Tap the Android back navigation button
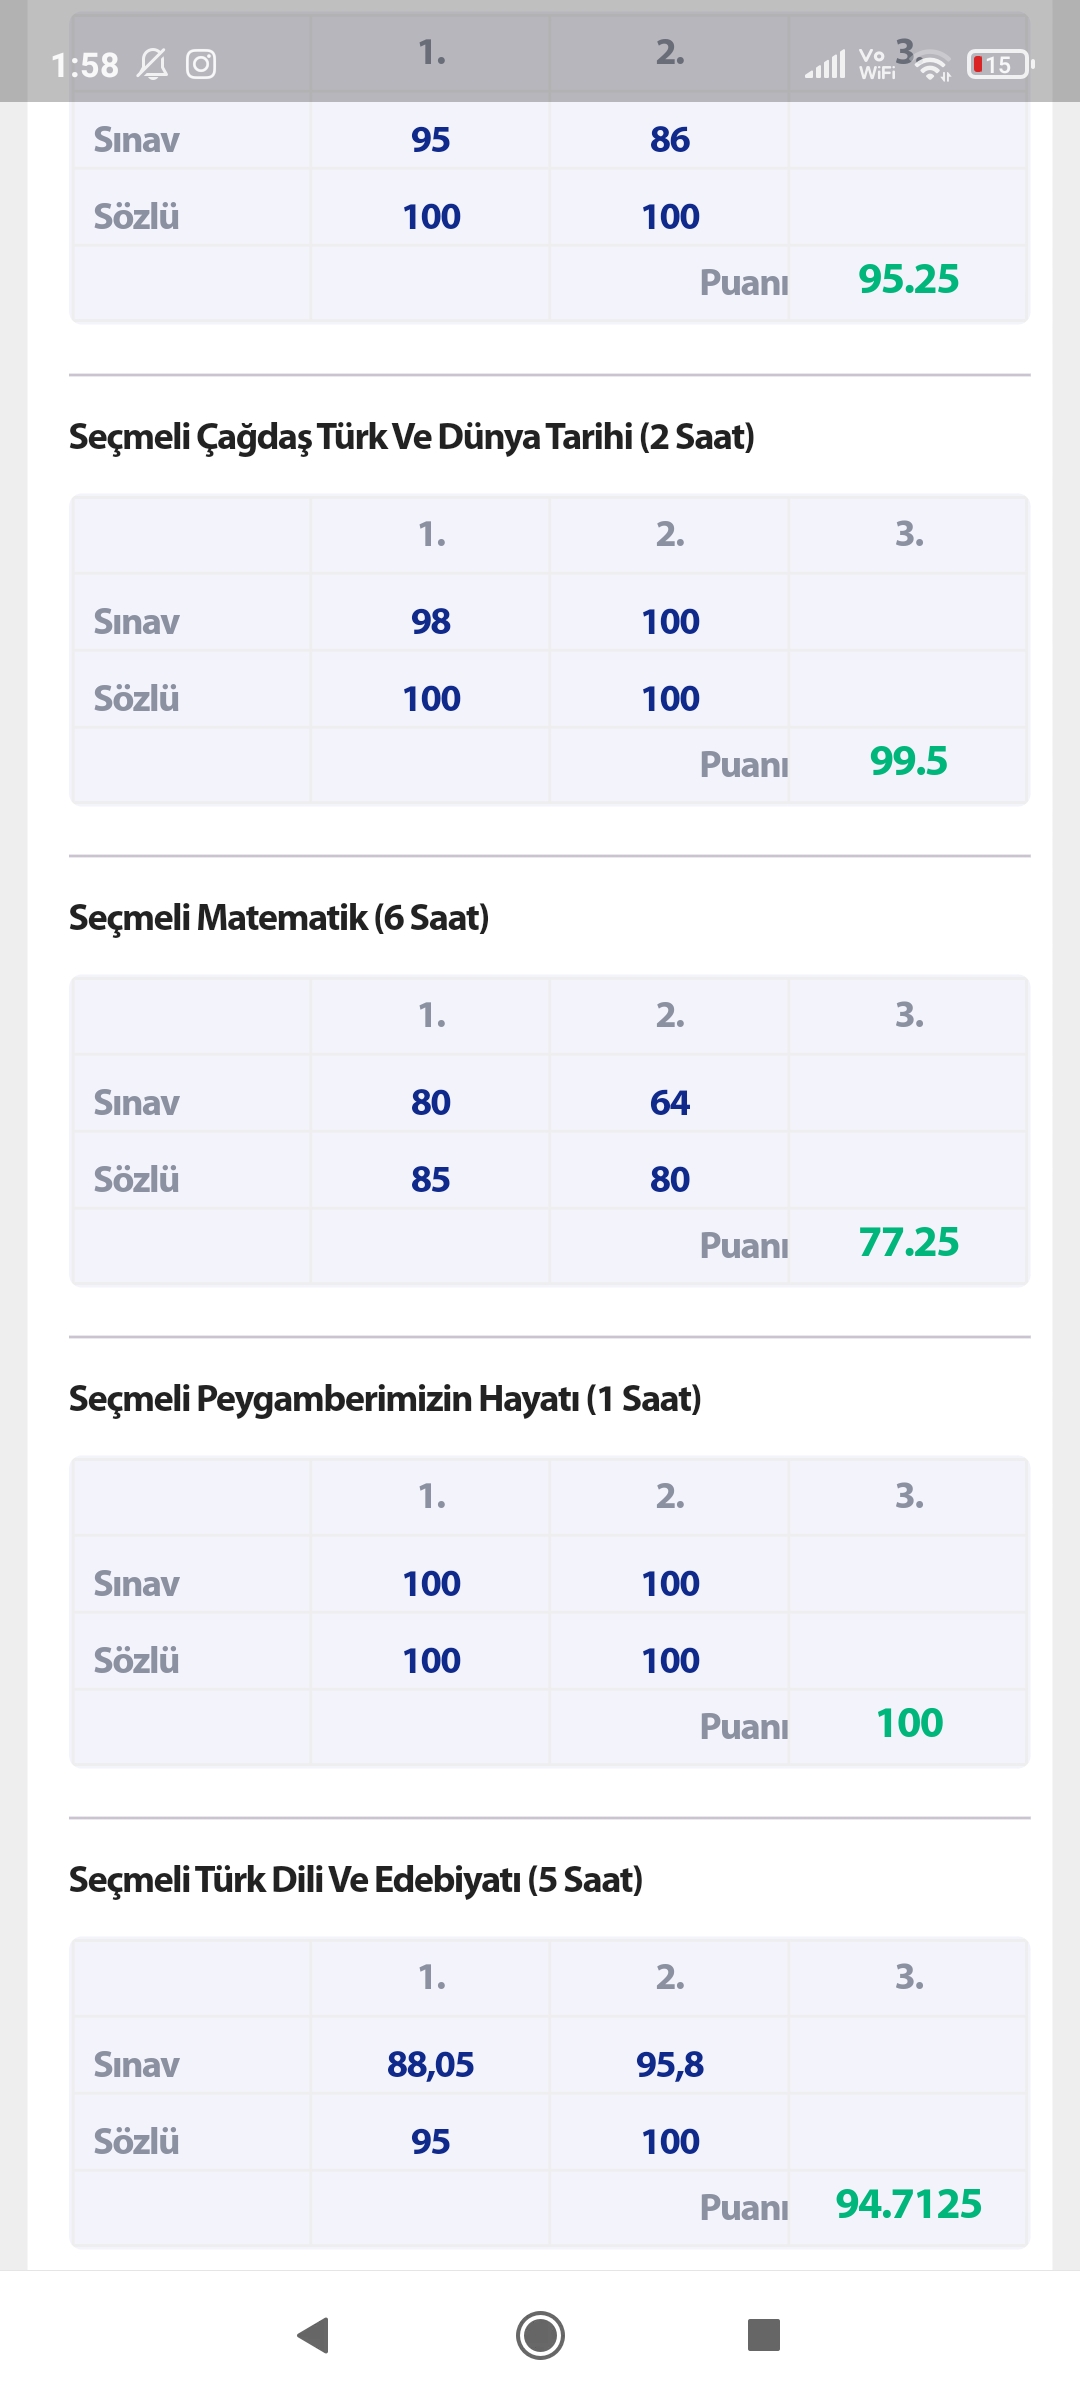 [x=314, y=2335]
